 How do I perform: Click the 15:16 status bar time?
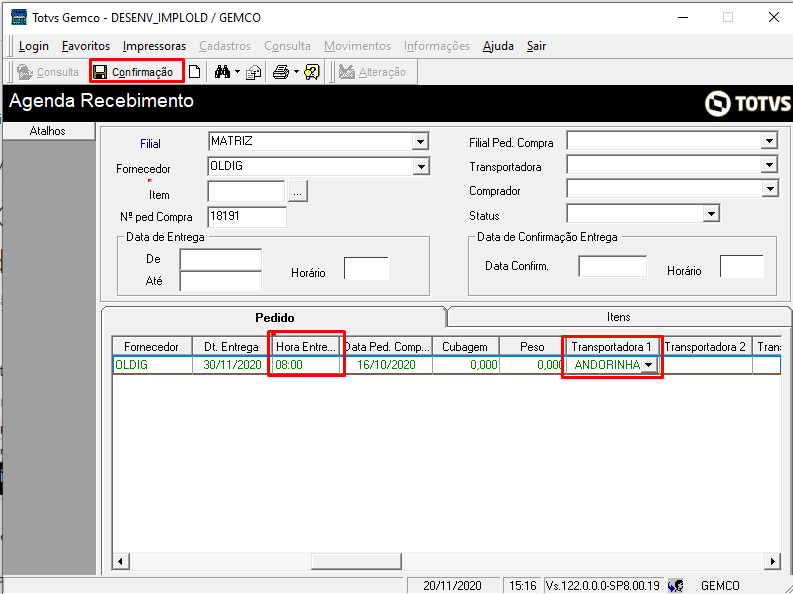pyautogui.click(x=522, y=586)
